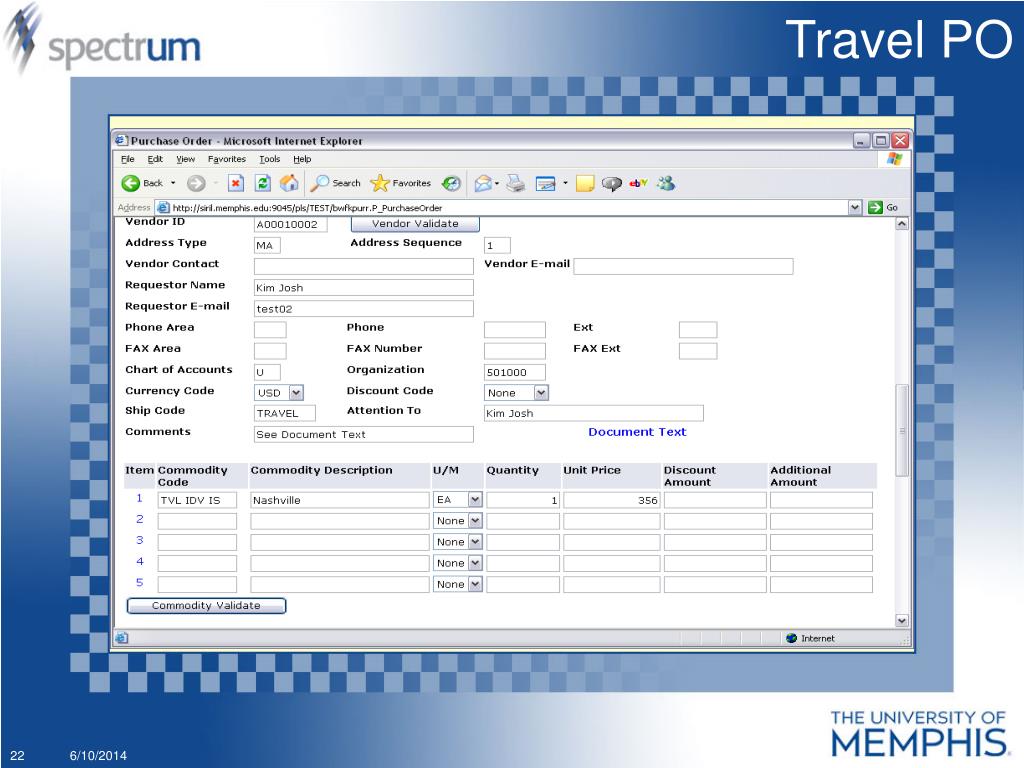This screenshot has height=768, width=1024.
Task: Click the red Stop loading icon
Action: click(x=236, y=184)
